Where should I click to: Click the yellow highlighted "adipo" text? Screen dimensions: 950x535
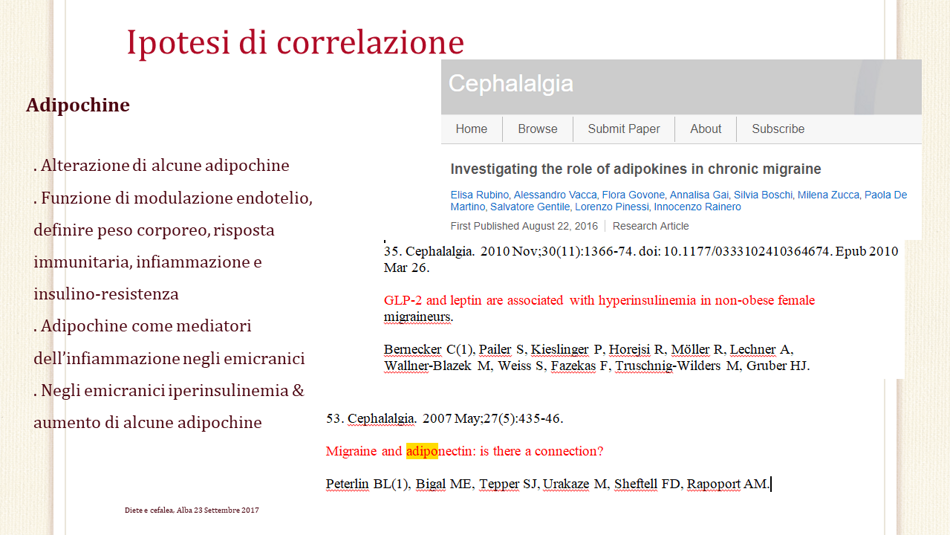[421, 451]
